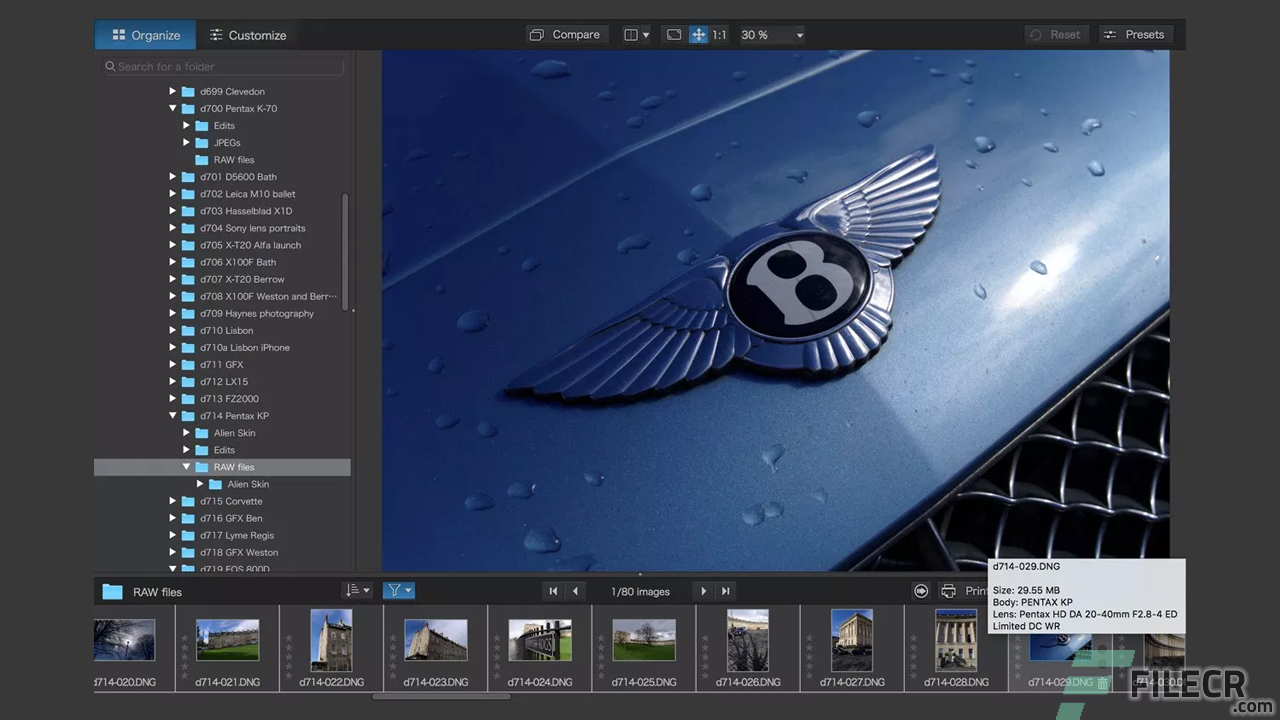The width and height of the screenshot is (1280, 720).
Task: Click the Compare button
Action: pos(565,35)
